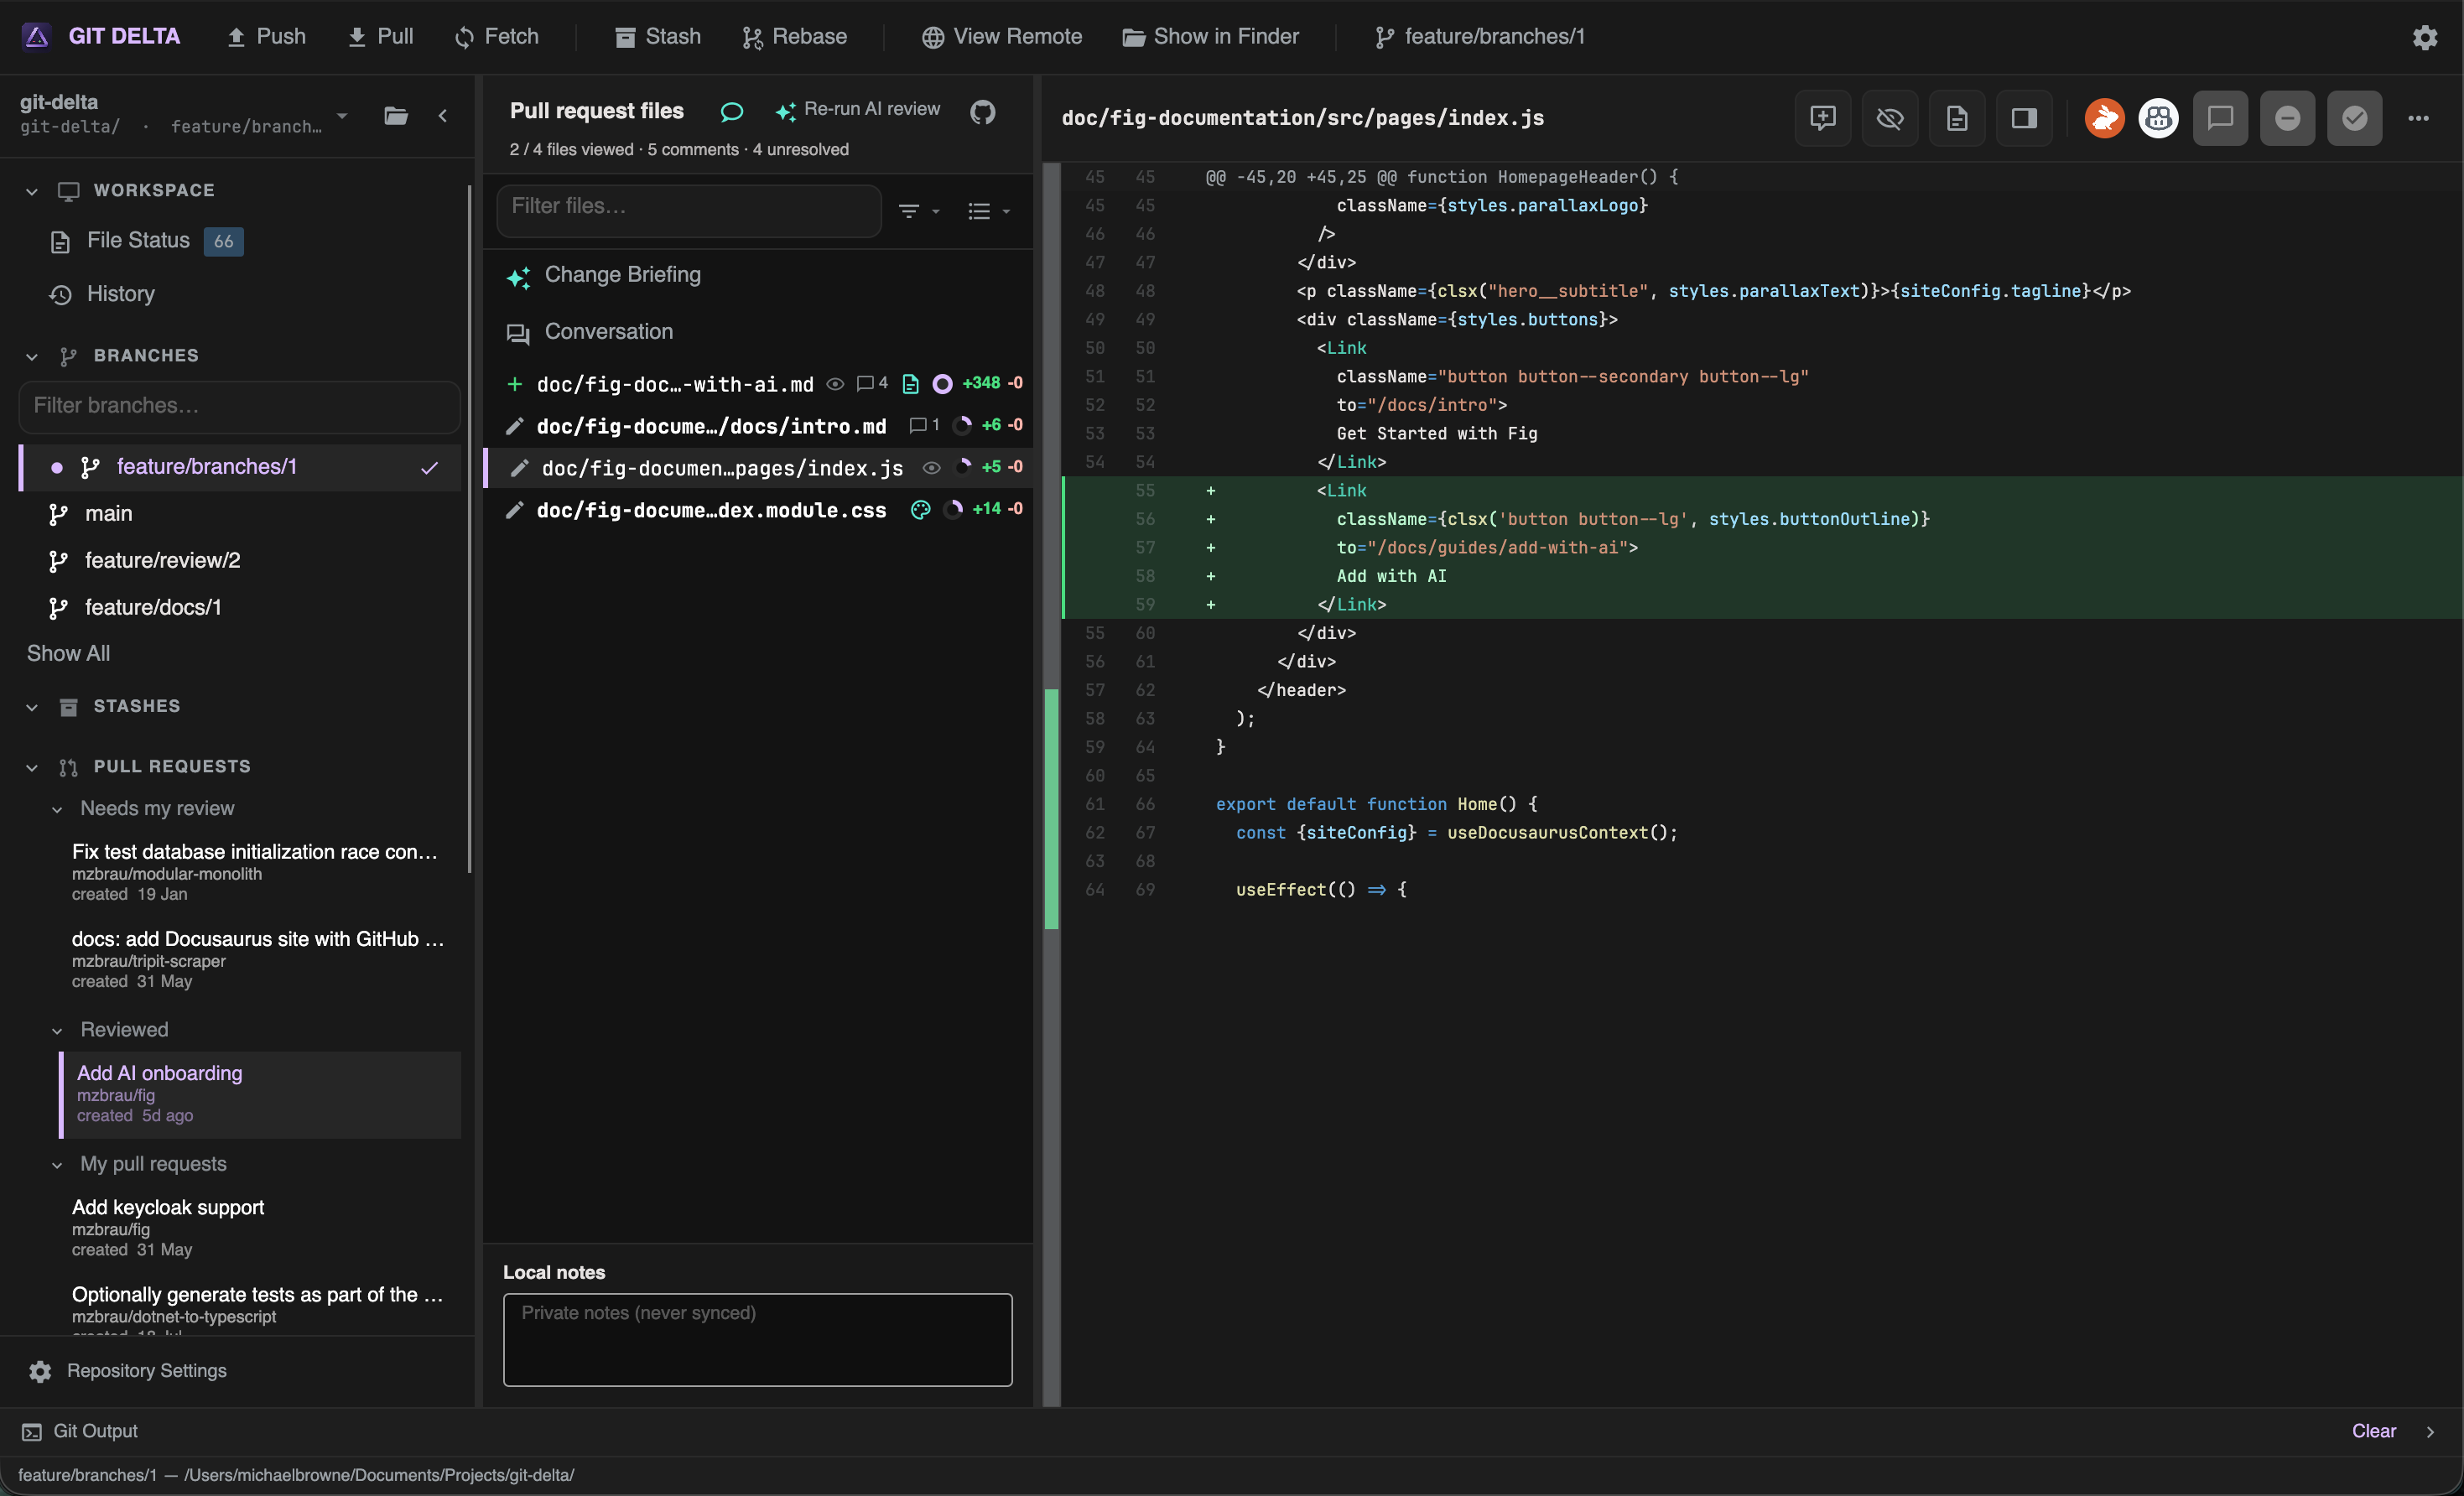Open the file filter options dropdown

[x=918, y=211]
